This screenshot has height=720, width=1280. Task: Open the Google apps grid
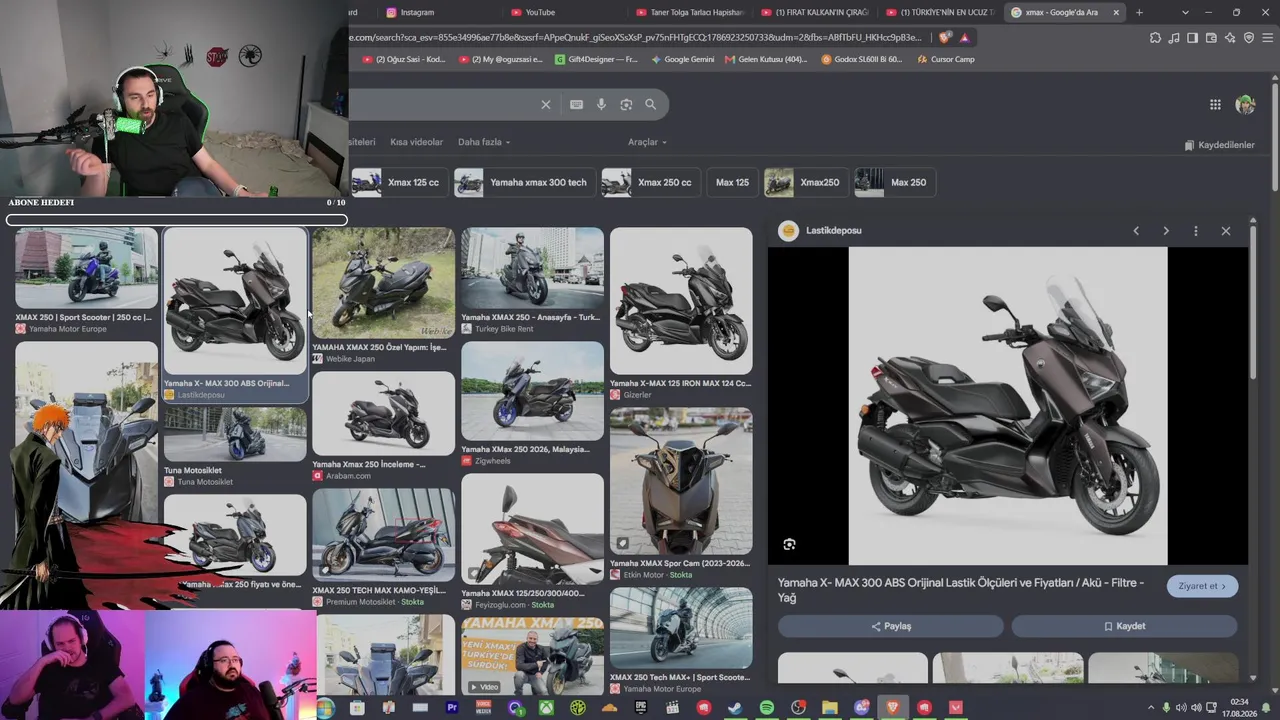[1215, 104]
